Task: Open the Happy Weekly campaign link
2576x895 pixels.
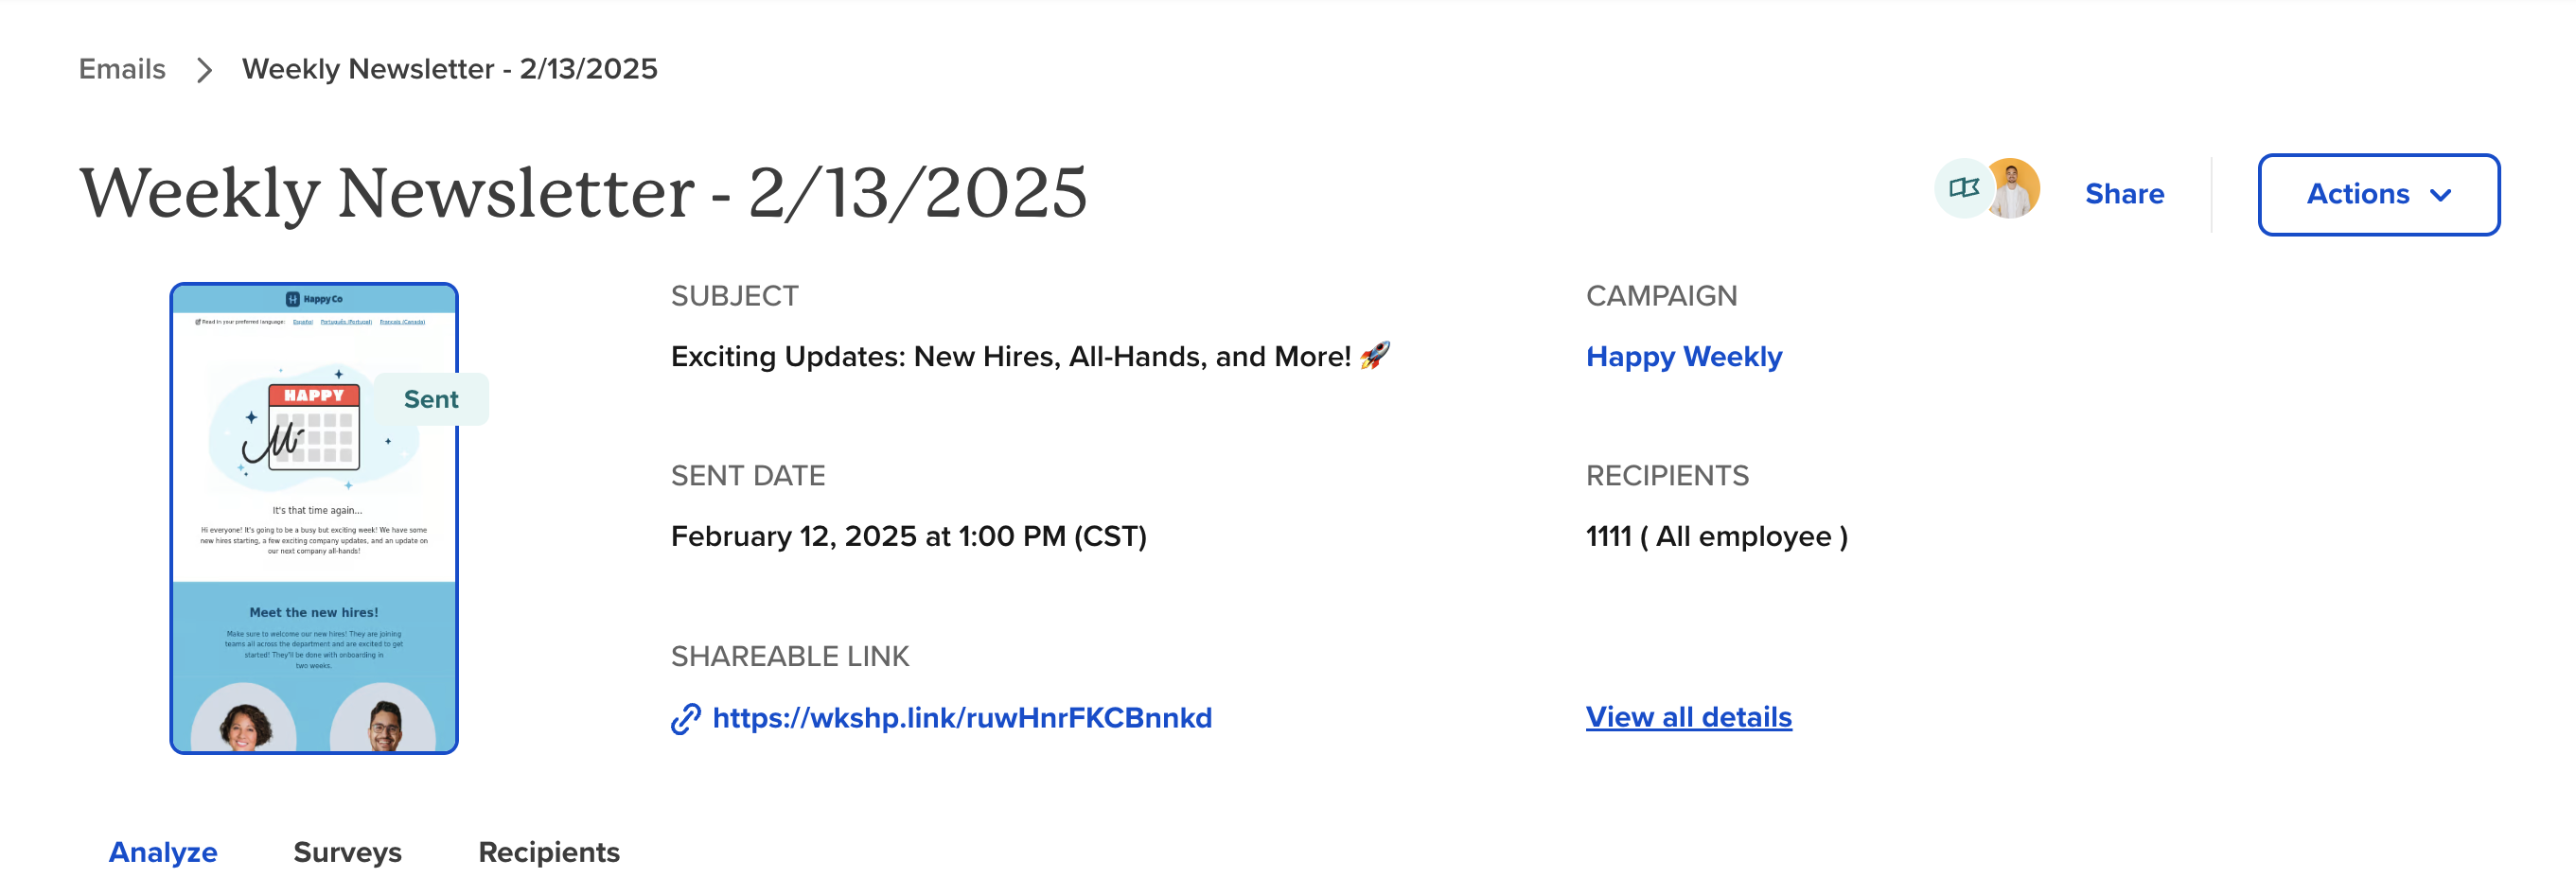Action: (1684, 357)
